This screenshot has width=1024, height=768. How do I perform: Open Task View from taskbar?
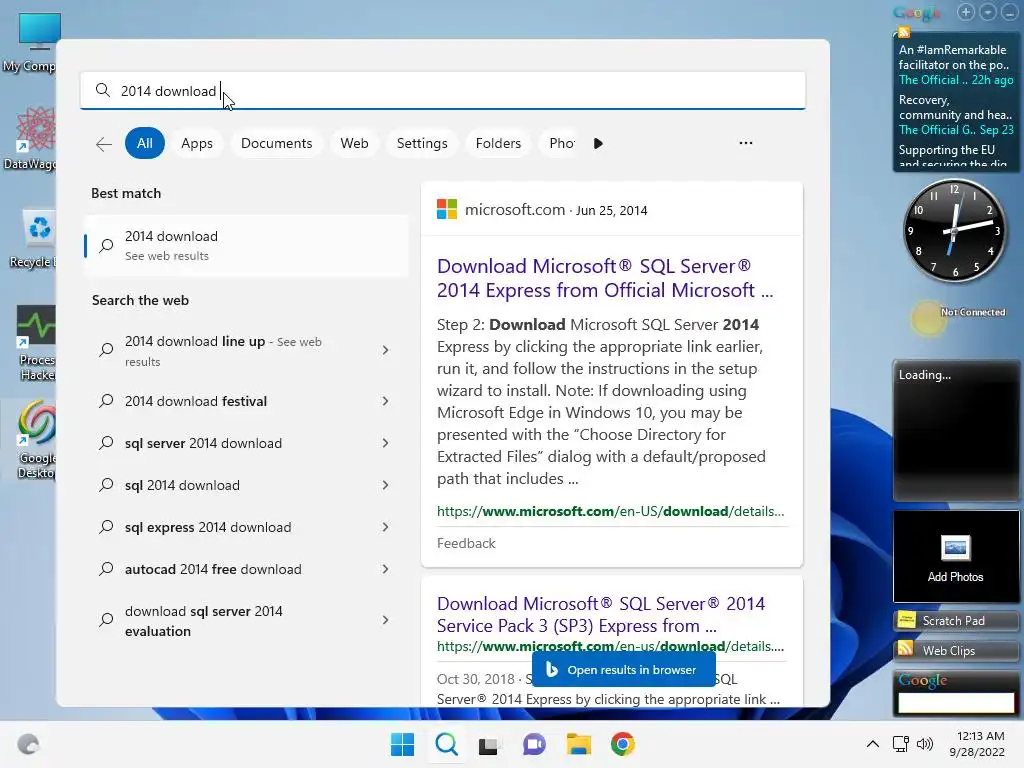point(488,745)
